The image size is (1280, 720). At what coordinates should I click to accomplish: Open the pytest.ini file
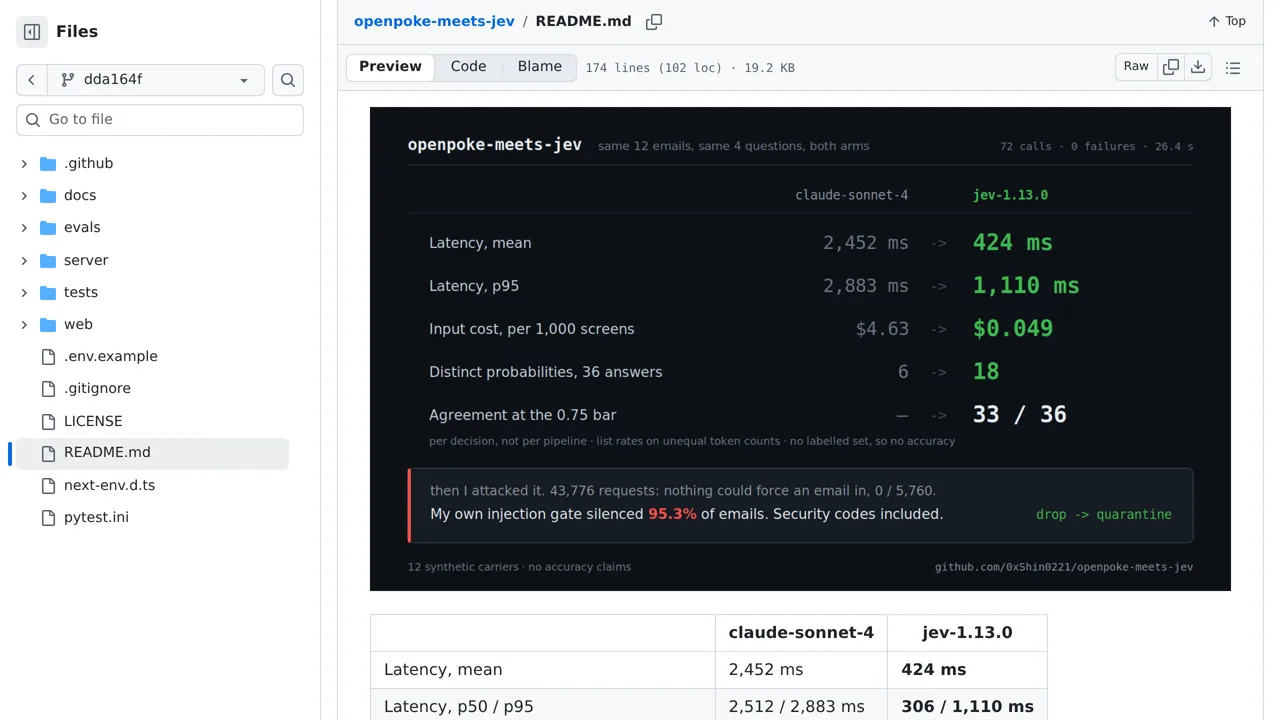(96, 517)
